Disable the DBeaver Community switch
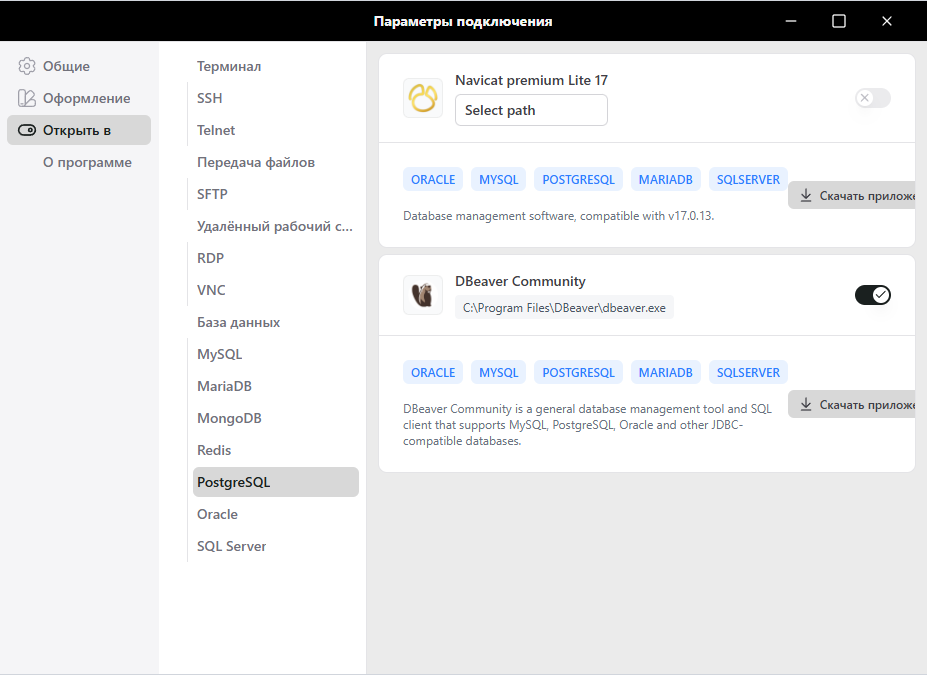This screenshot has height=675, width=927. coord(873,295)
